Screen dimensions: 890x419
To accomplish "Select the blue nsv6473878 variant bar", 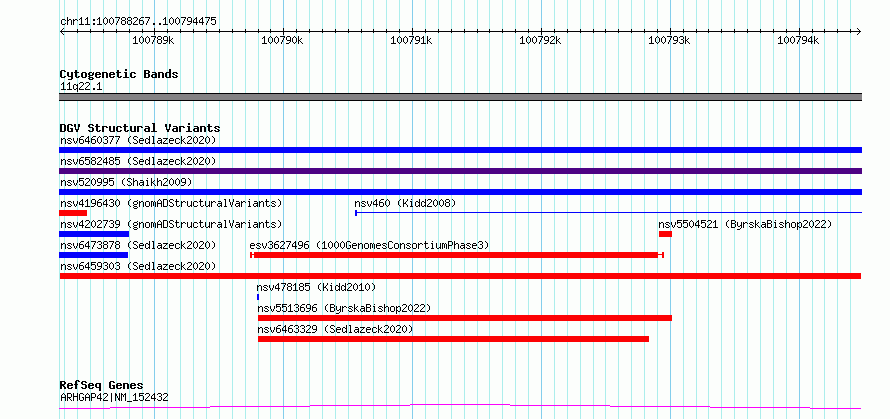I will click(94, 255).
